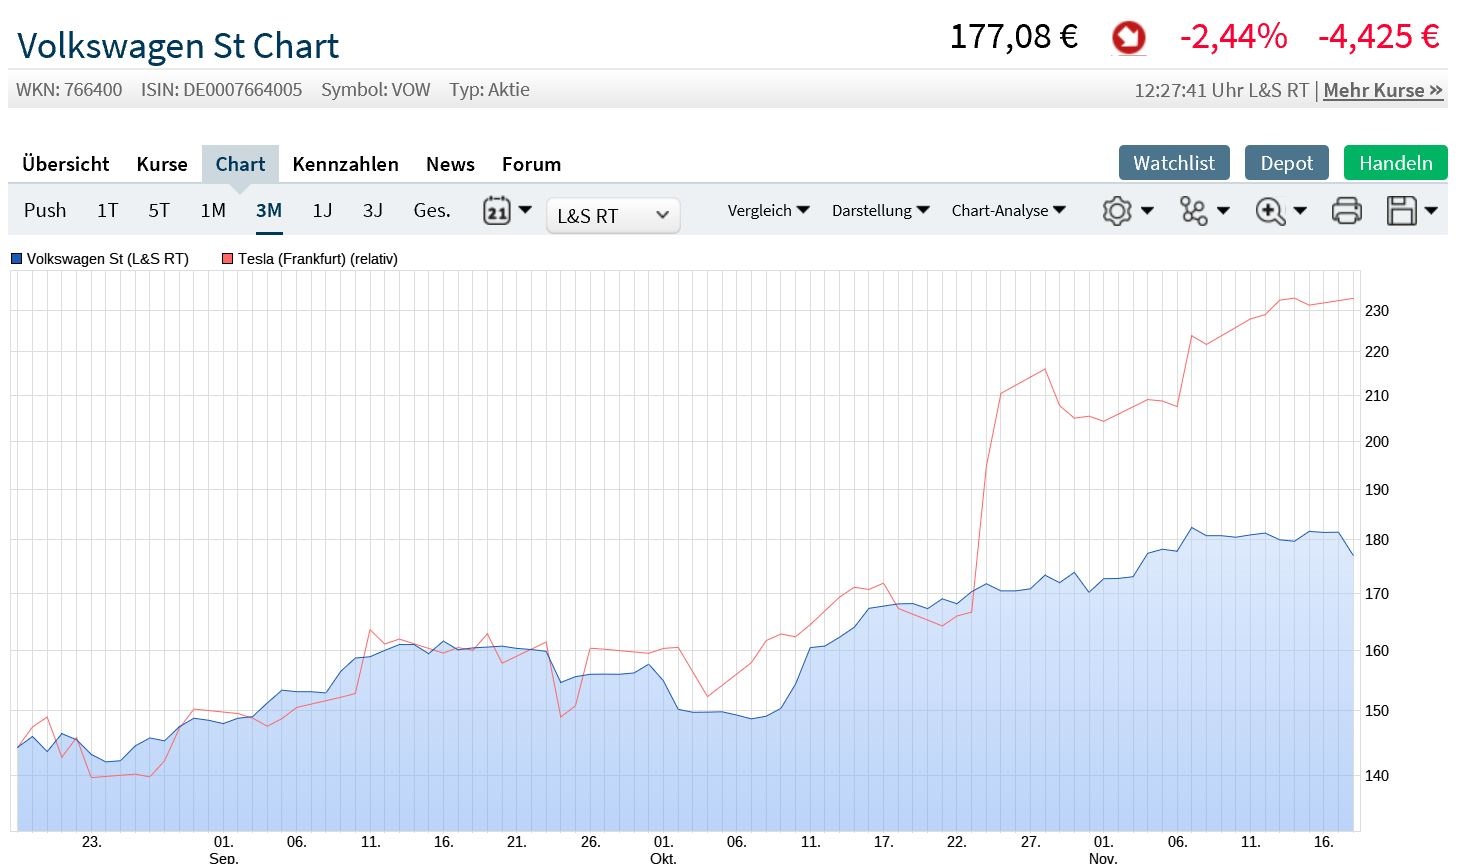
Task: Click the 01. Sep. date axis label
Action: [223, 850]
